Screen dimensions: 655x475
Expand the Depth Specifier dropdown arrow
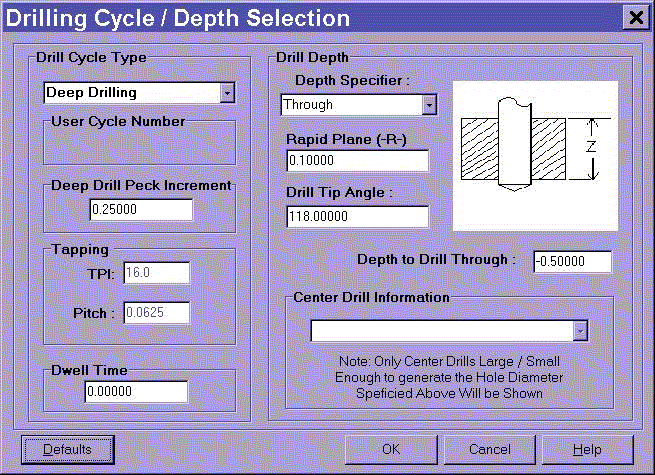[429, 104]
